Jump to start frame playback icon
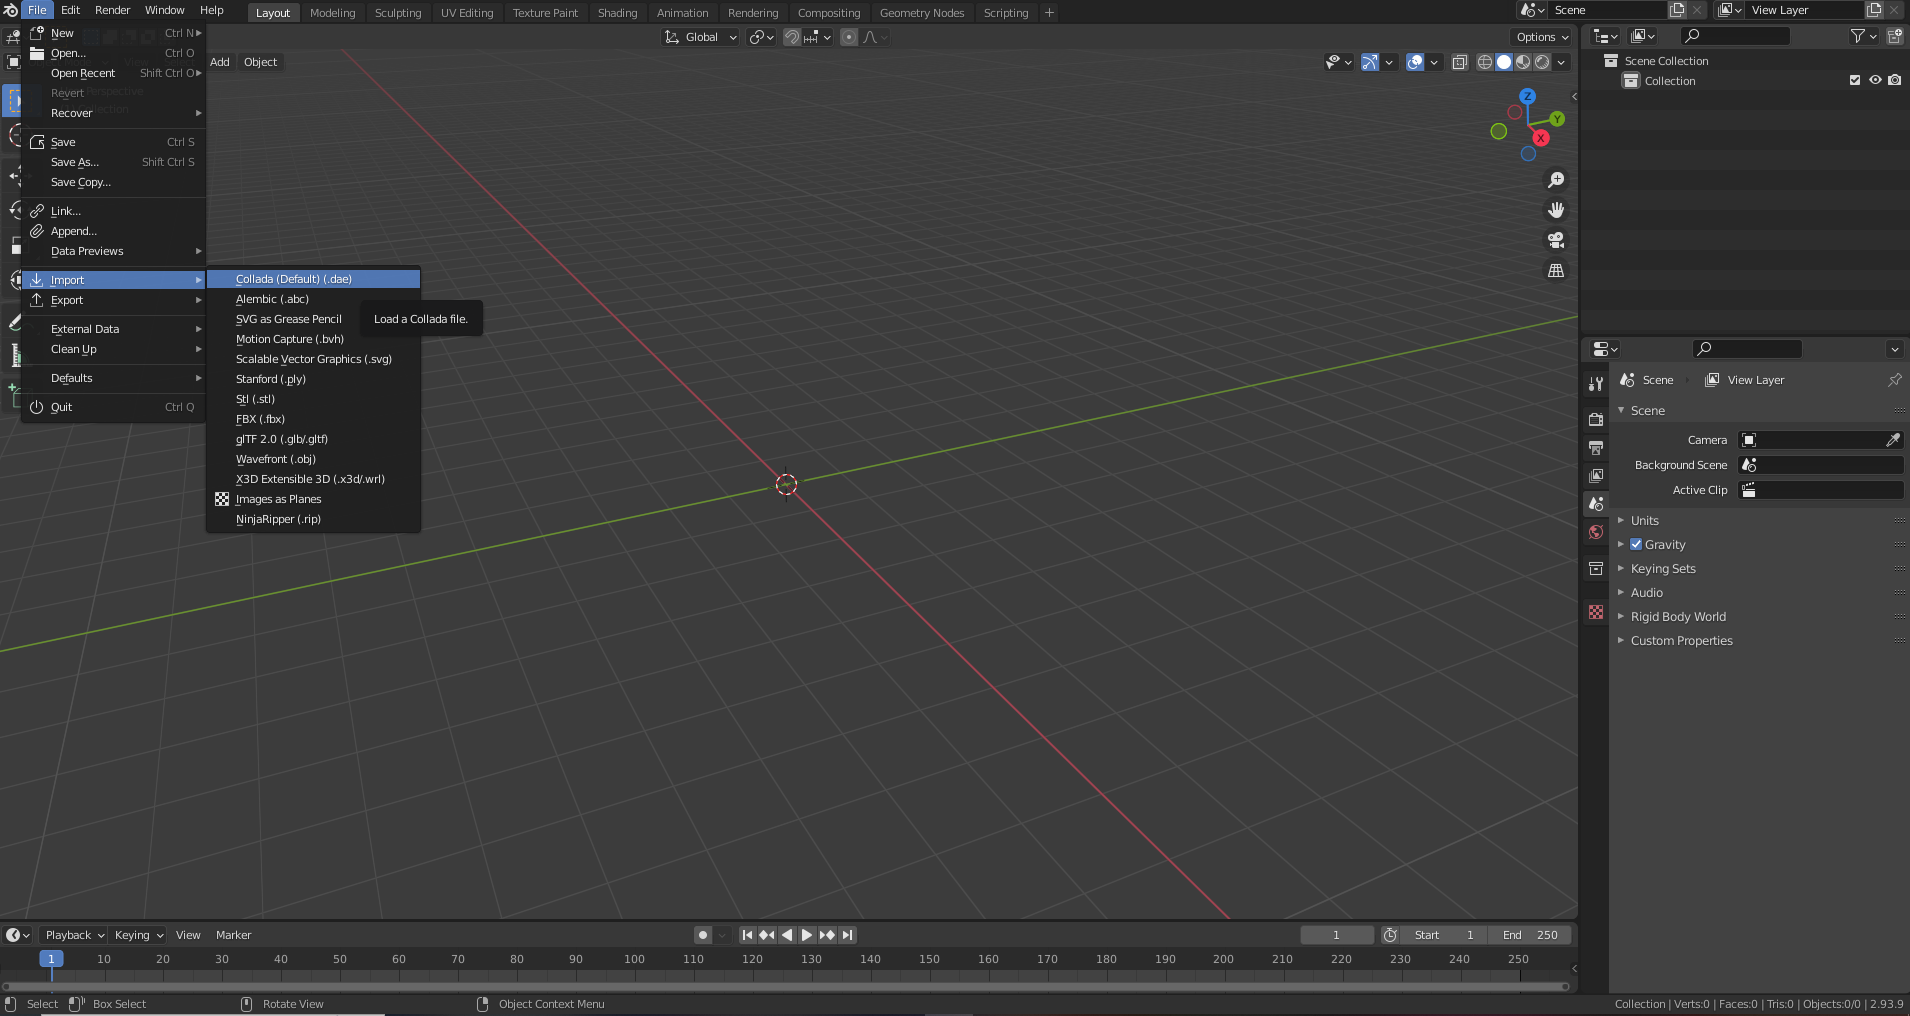Image resolution: width=1910 pixels, height=1016 pixels. (747, 935)
